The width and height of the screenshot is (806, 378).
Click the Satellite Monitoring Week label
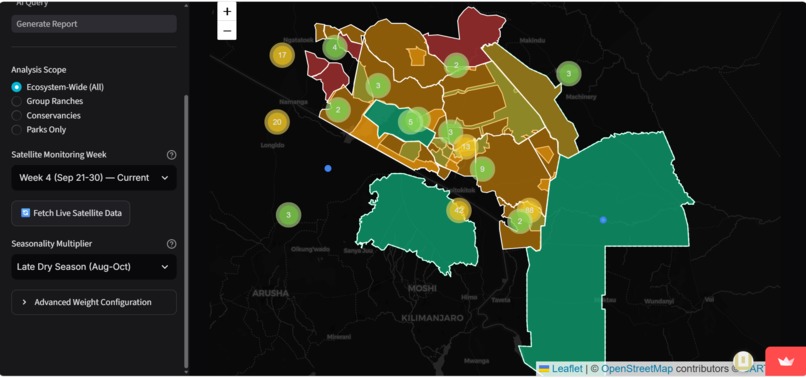[x=59, y=155]
